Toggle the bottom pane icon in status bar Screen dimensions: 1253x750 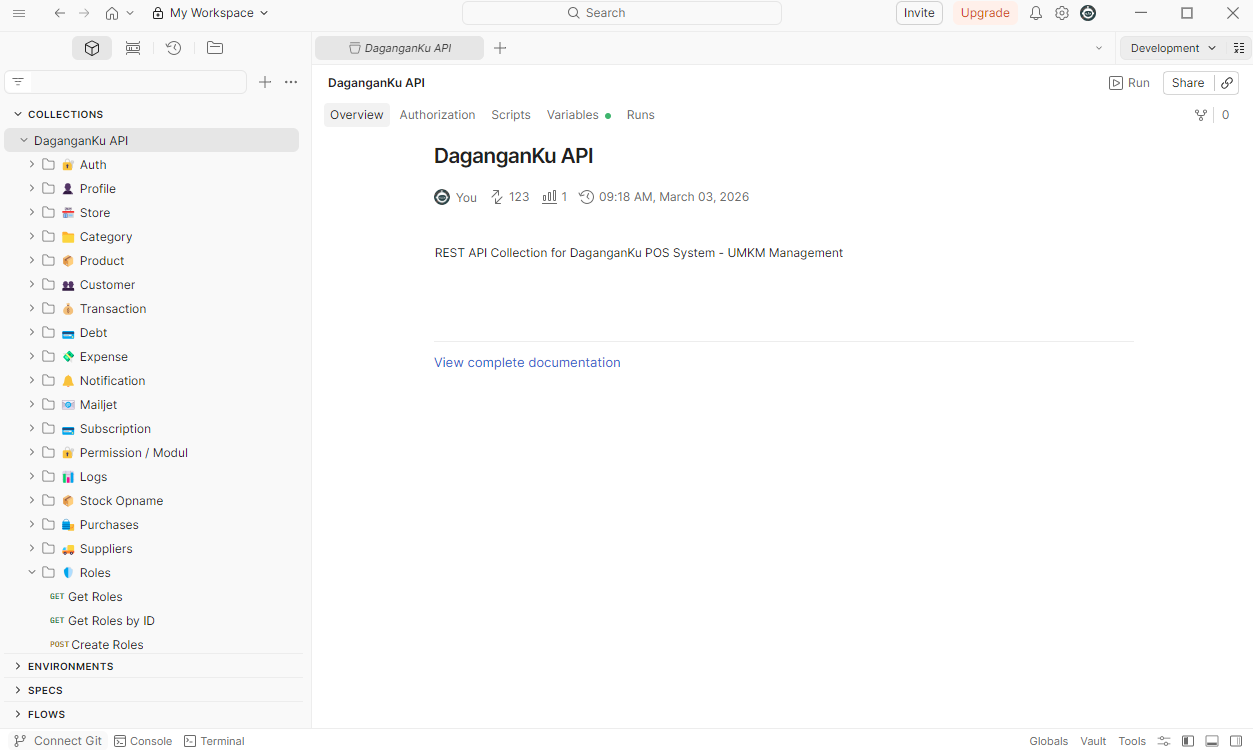[x=1212, y=741]
